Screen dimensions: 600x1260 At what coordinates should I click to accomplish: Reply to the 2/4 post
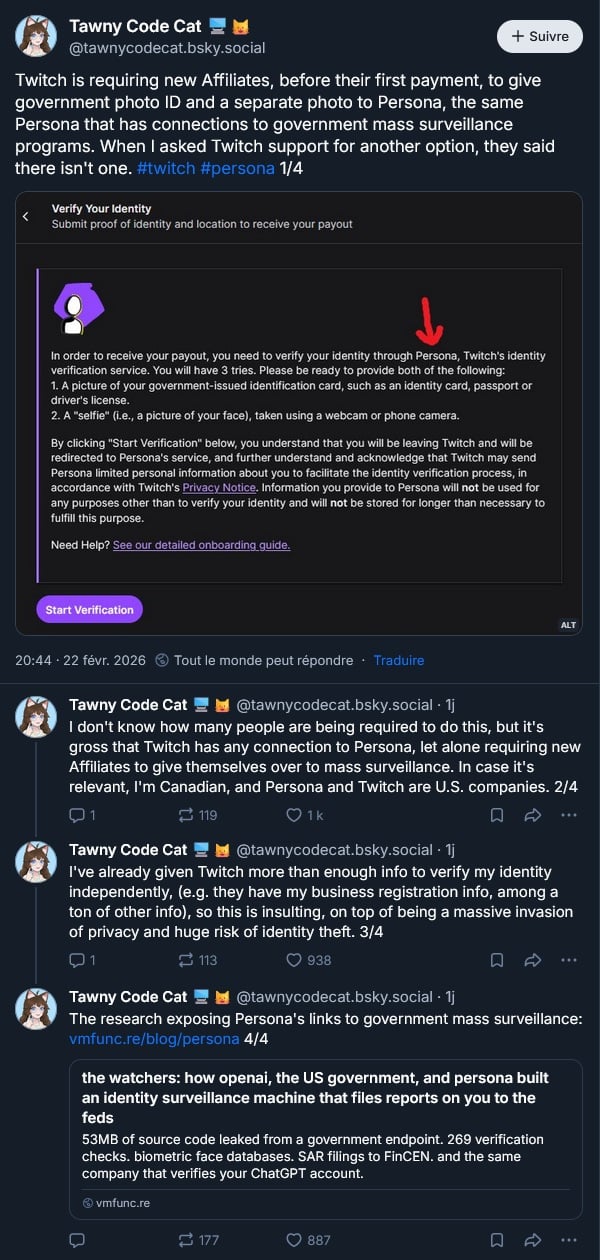[x=77, y=815]
